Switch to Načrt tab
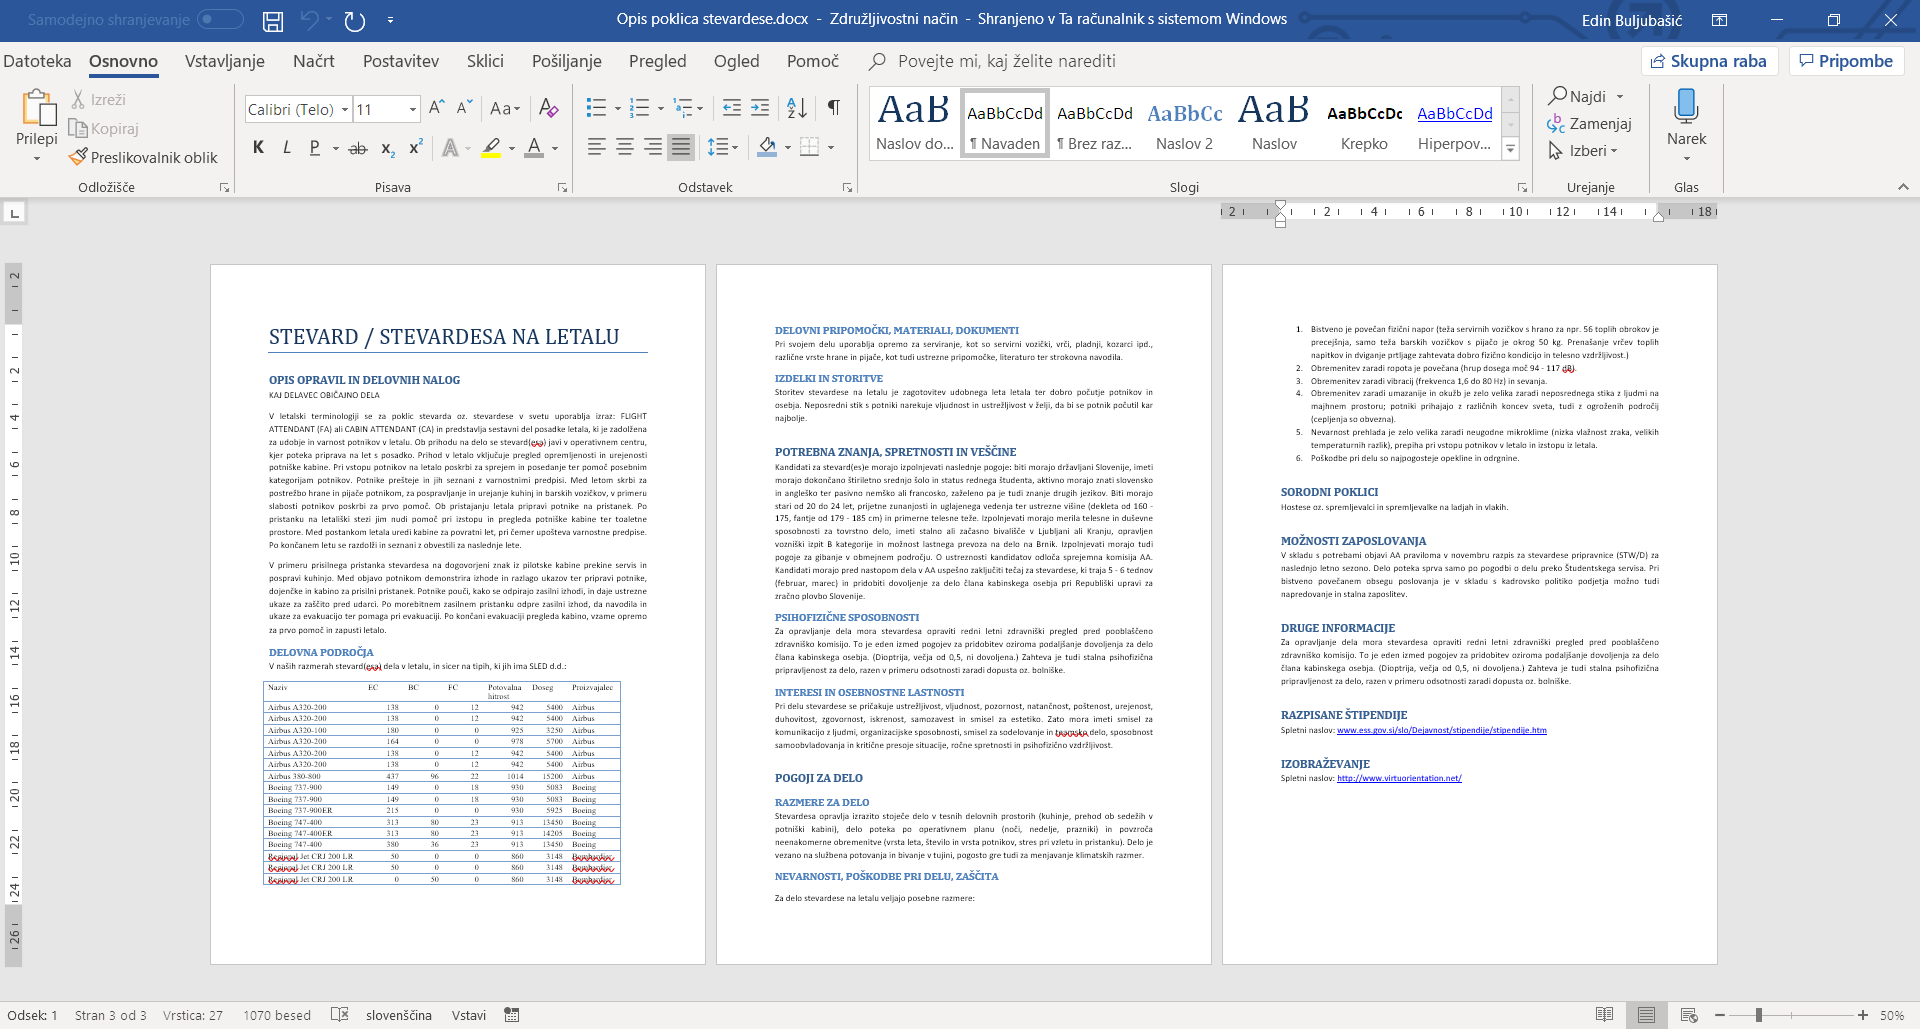The width and height of the screenshot is (1920, 1029). [314, 61]
